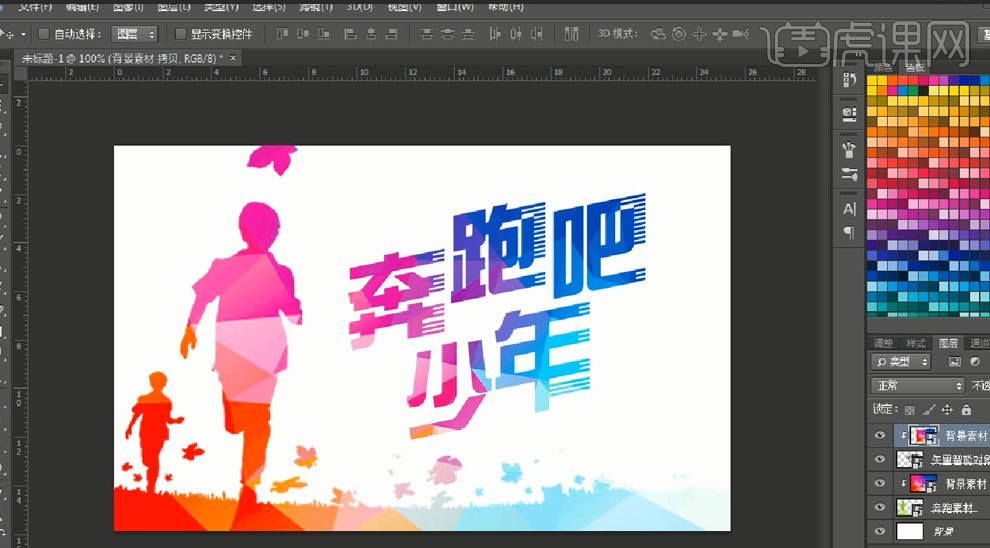Image resolution: width=990 pixels, height=548 pixels.
Task: Open the 正常 blend mode dropdown
Action: (917, 385)
